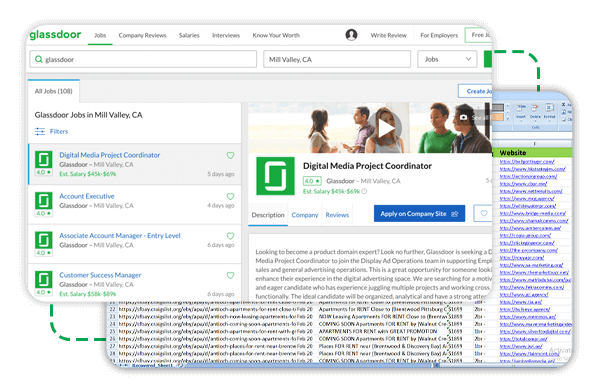Click the salary info icon next to $45k-$69k
This screenshot has height=391, width=590.
(364, 191)
